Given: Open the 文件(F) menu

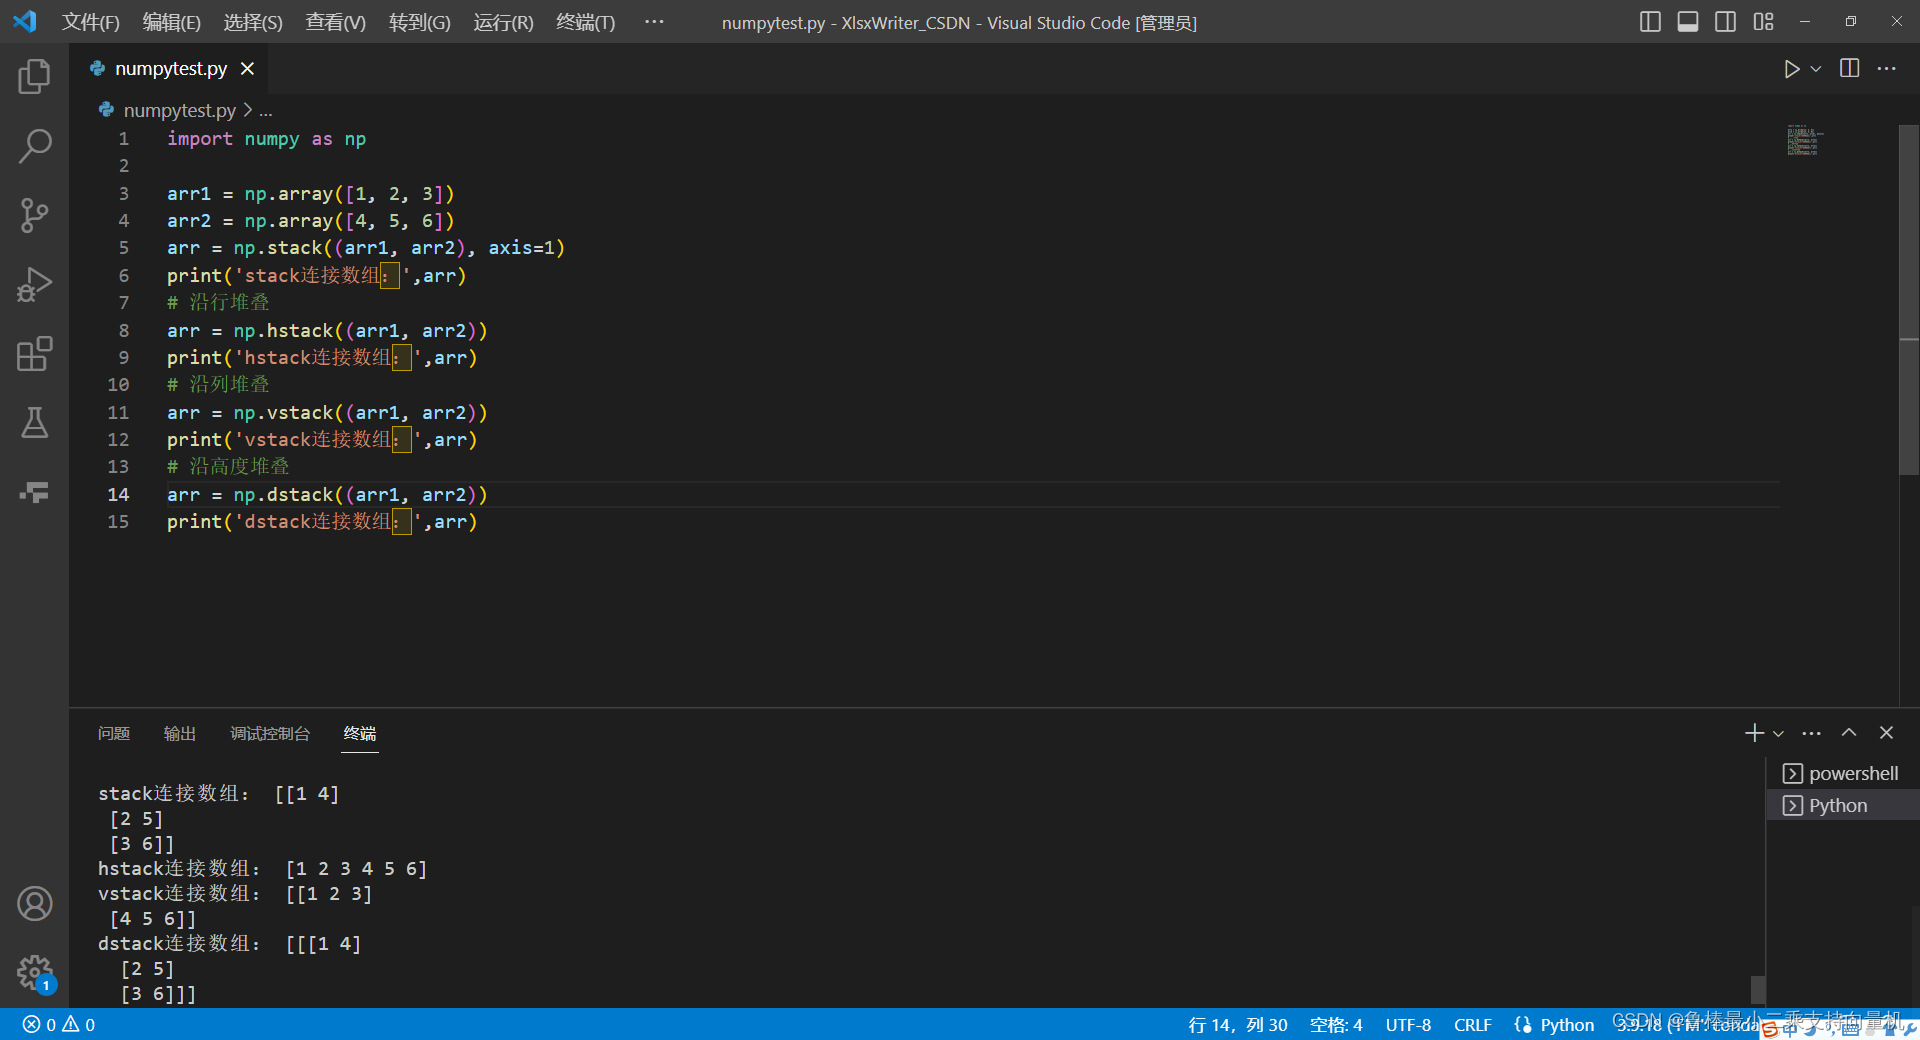Looking at the screenshot, I should tap(91, 22).
